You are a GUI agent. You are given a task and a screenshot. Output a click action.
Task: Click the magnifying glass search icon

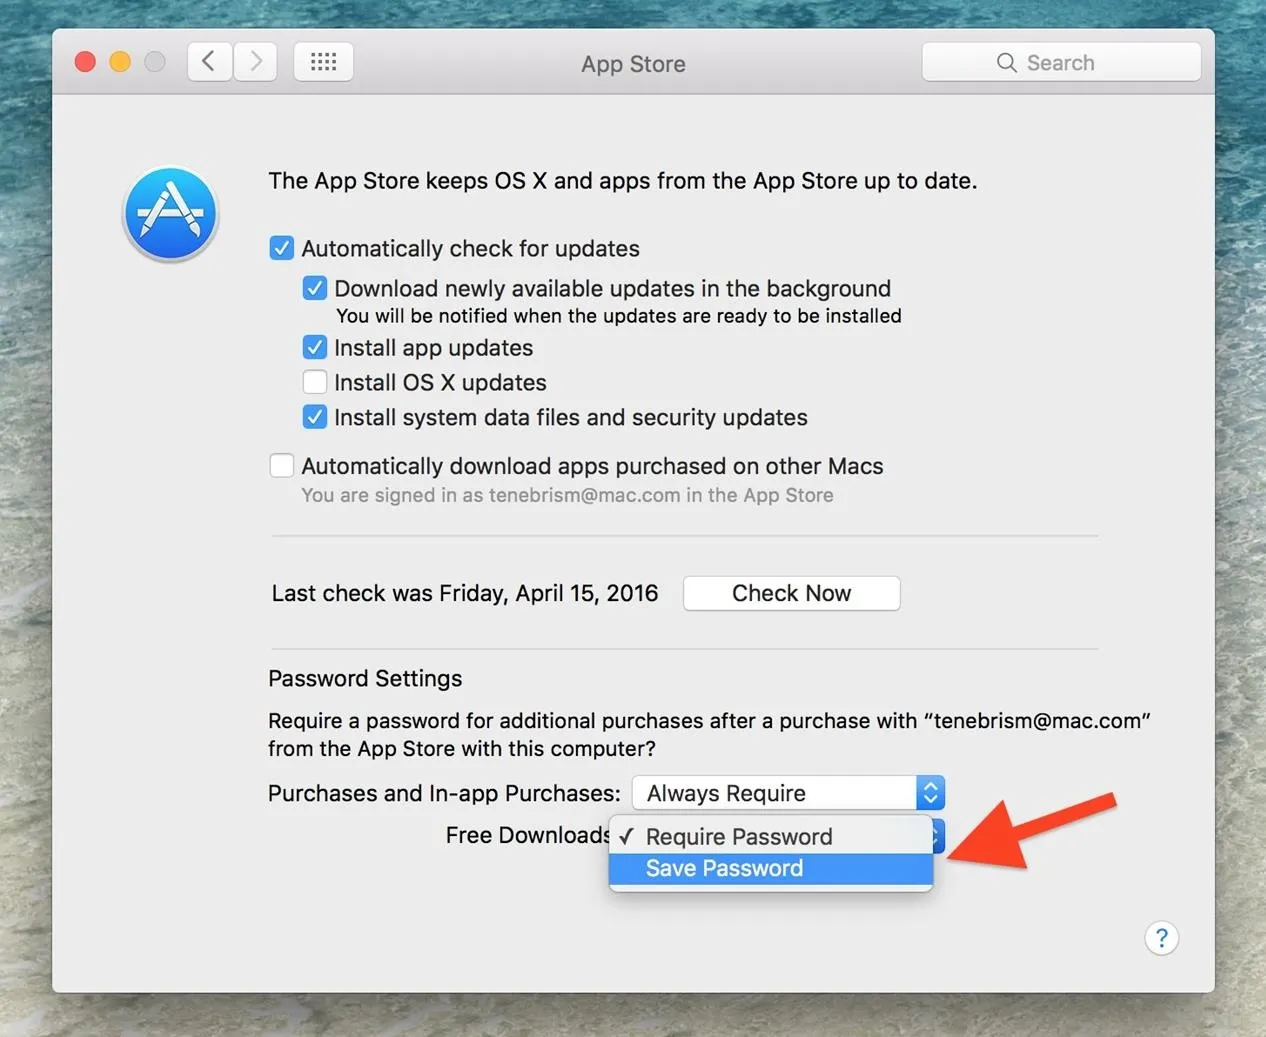coord(1006,63)
